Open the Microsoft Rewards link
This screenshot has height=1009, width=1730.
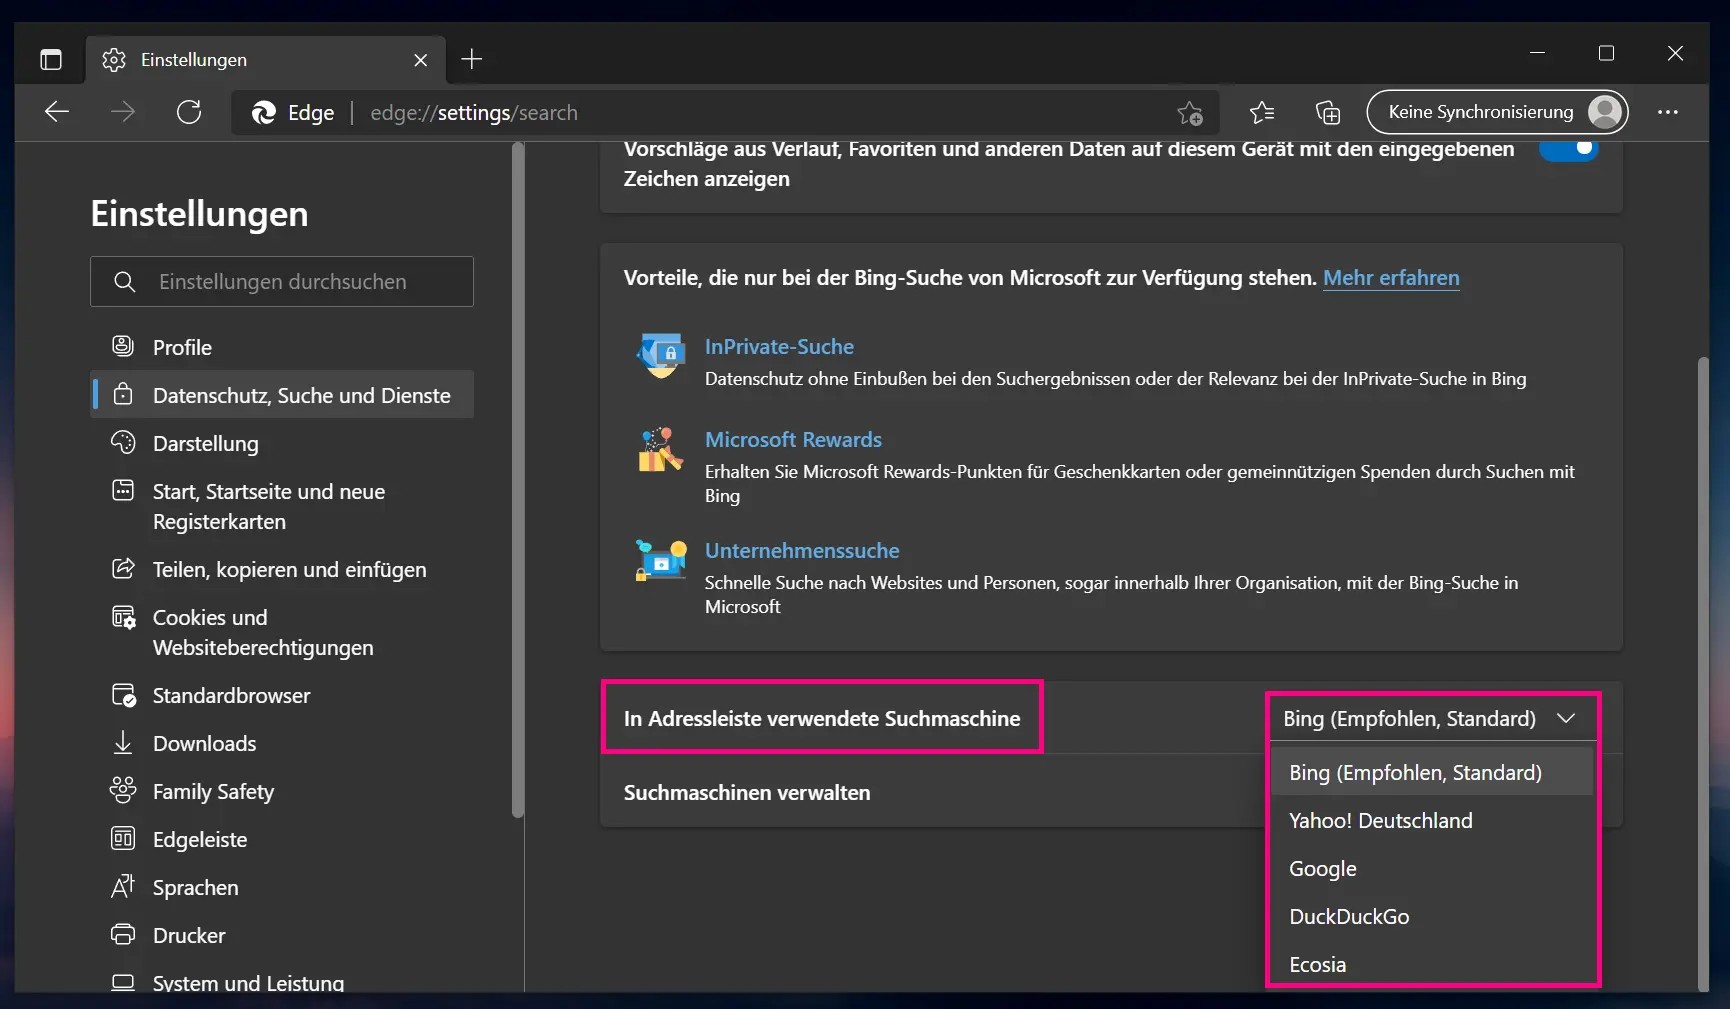point(793,440)
